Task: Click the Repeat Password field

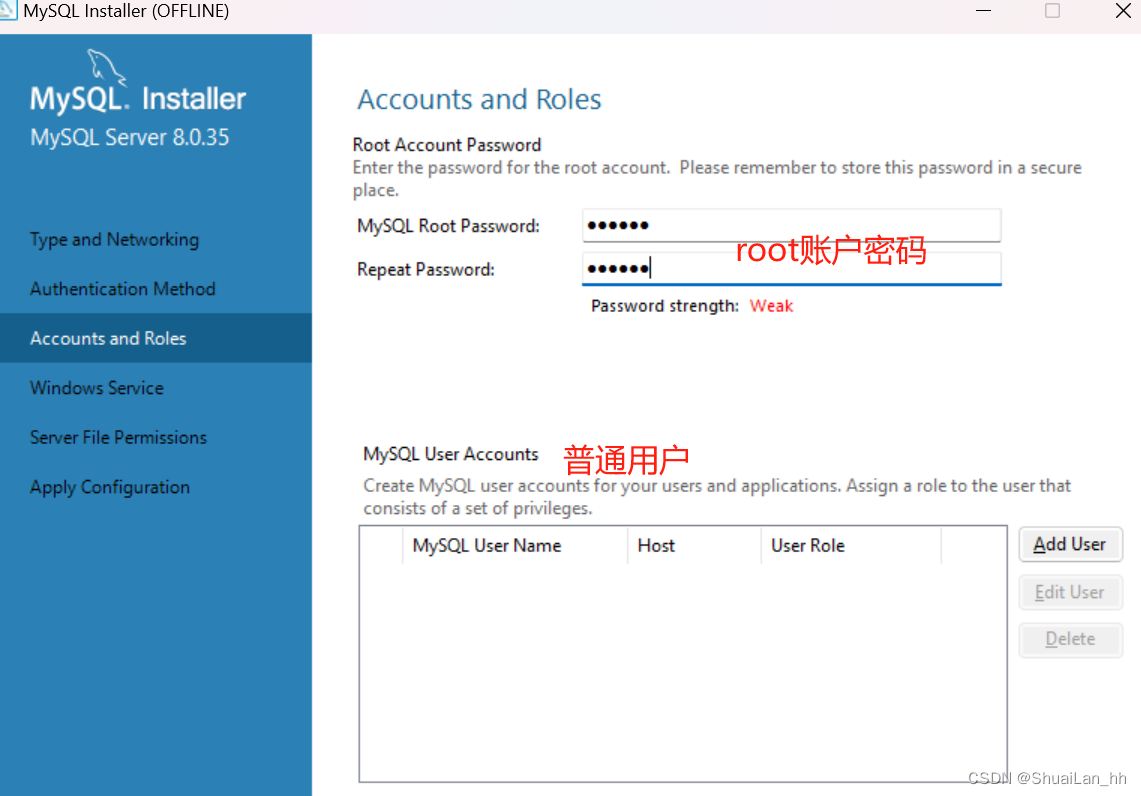Action: [x=790, y=268]
